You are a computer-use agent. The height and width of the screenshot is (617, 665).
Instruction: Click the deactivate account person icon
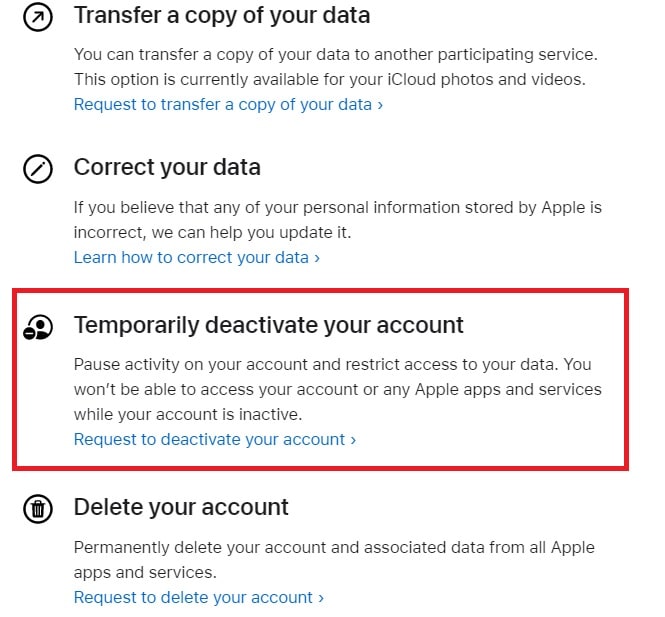(38, 327)
